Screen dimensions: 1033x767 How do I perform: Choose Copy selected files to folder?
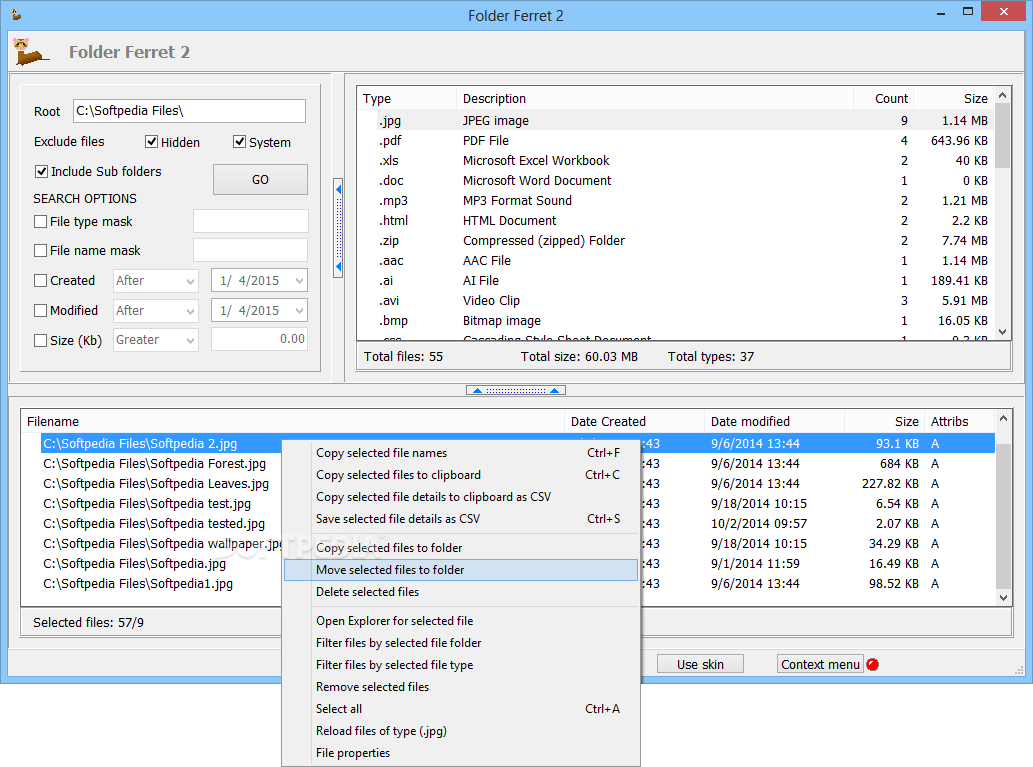coord(461,548)
